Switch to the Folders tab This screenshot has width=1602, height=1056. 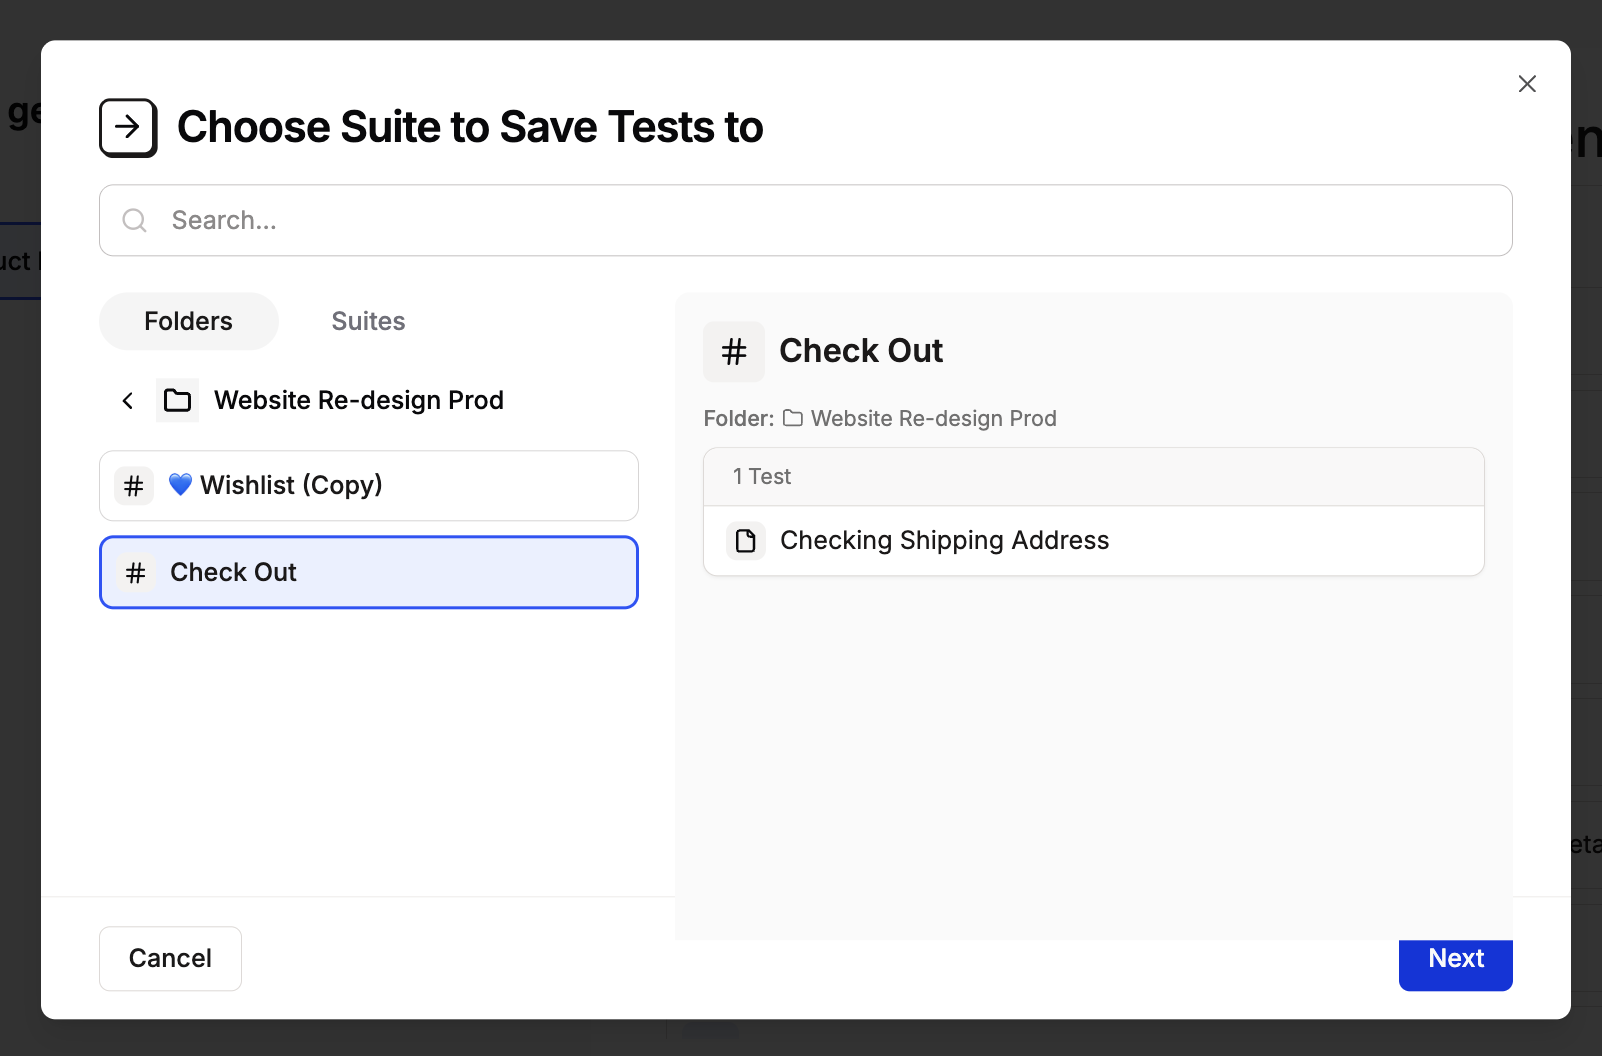click(x=188, y=321)
